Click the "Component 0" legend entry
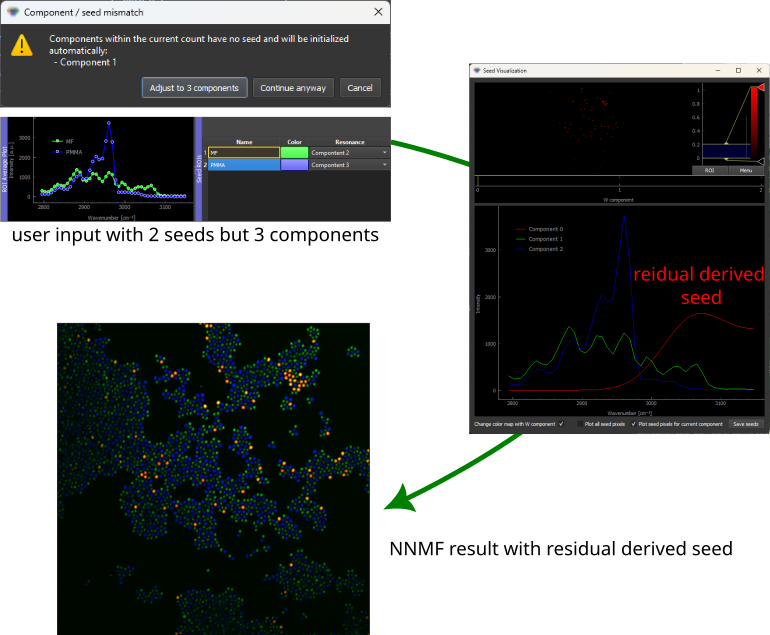 [x=539, y=229]
